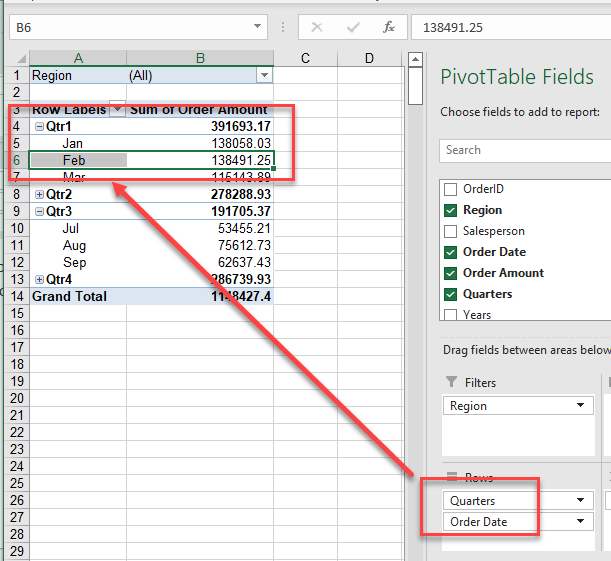611x561 pixels.
Task: Click the Insert Function fx icon
Action: 389,28
